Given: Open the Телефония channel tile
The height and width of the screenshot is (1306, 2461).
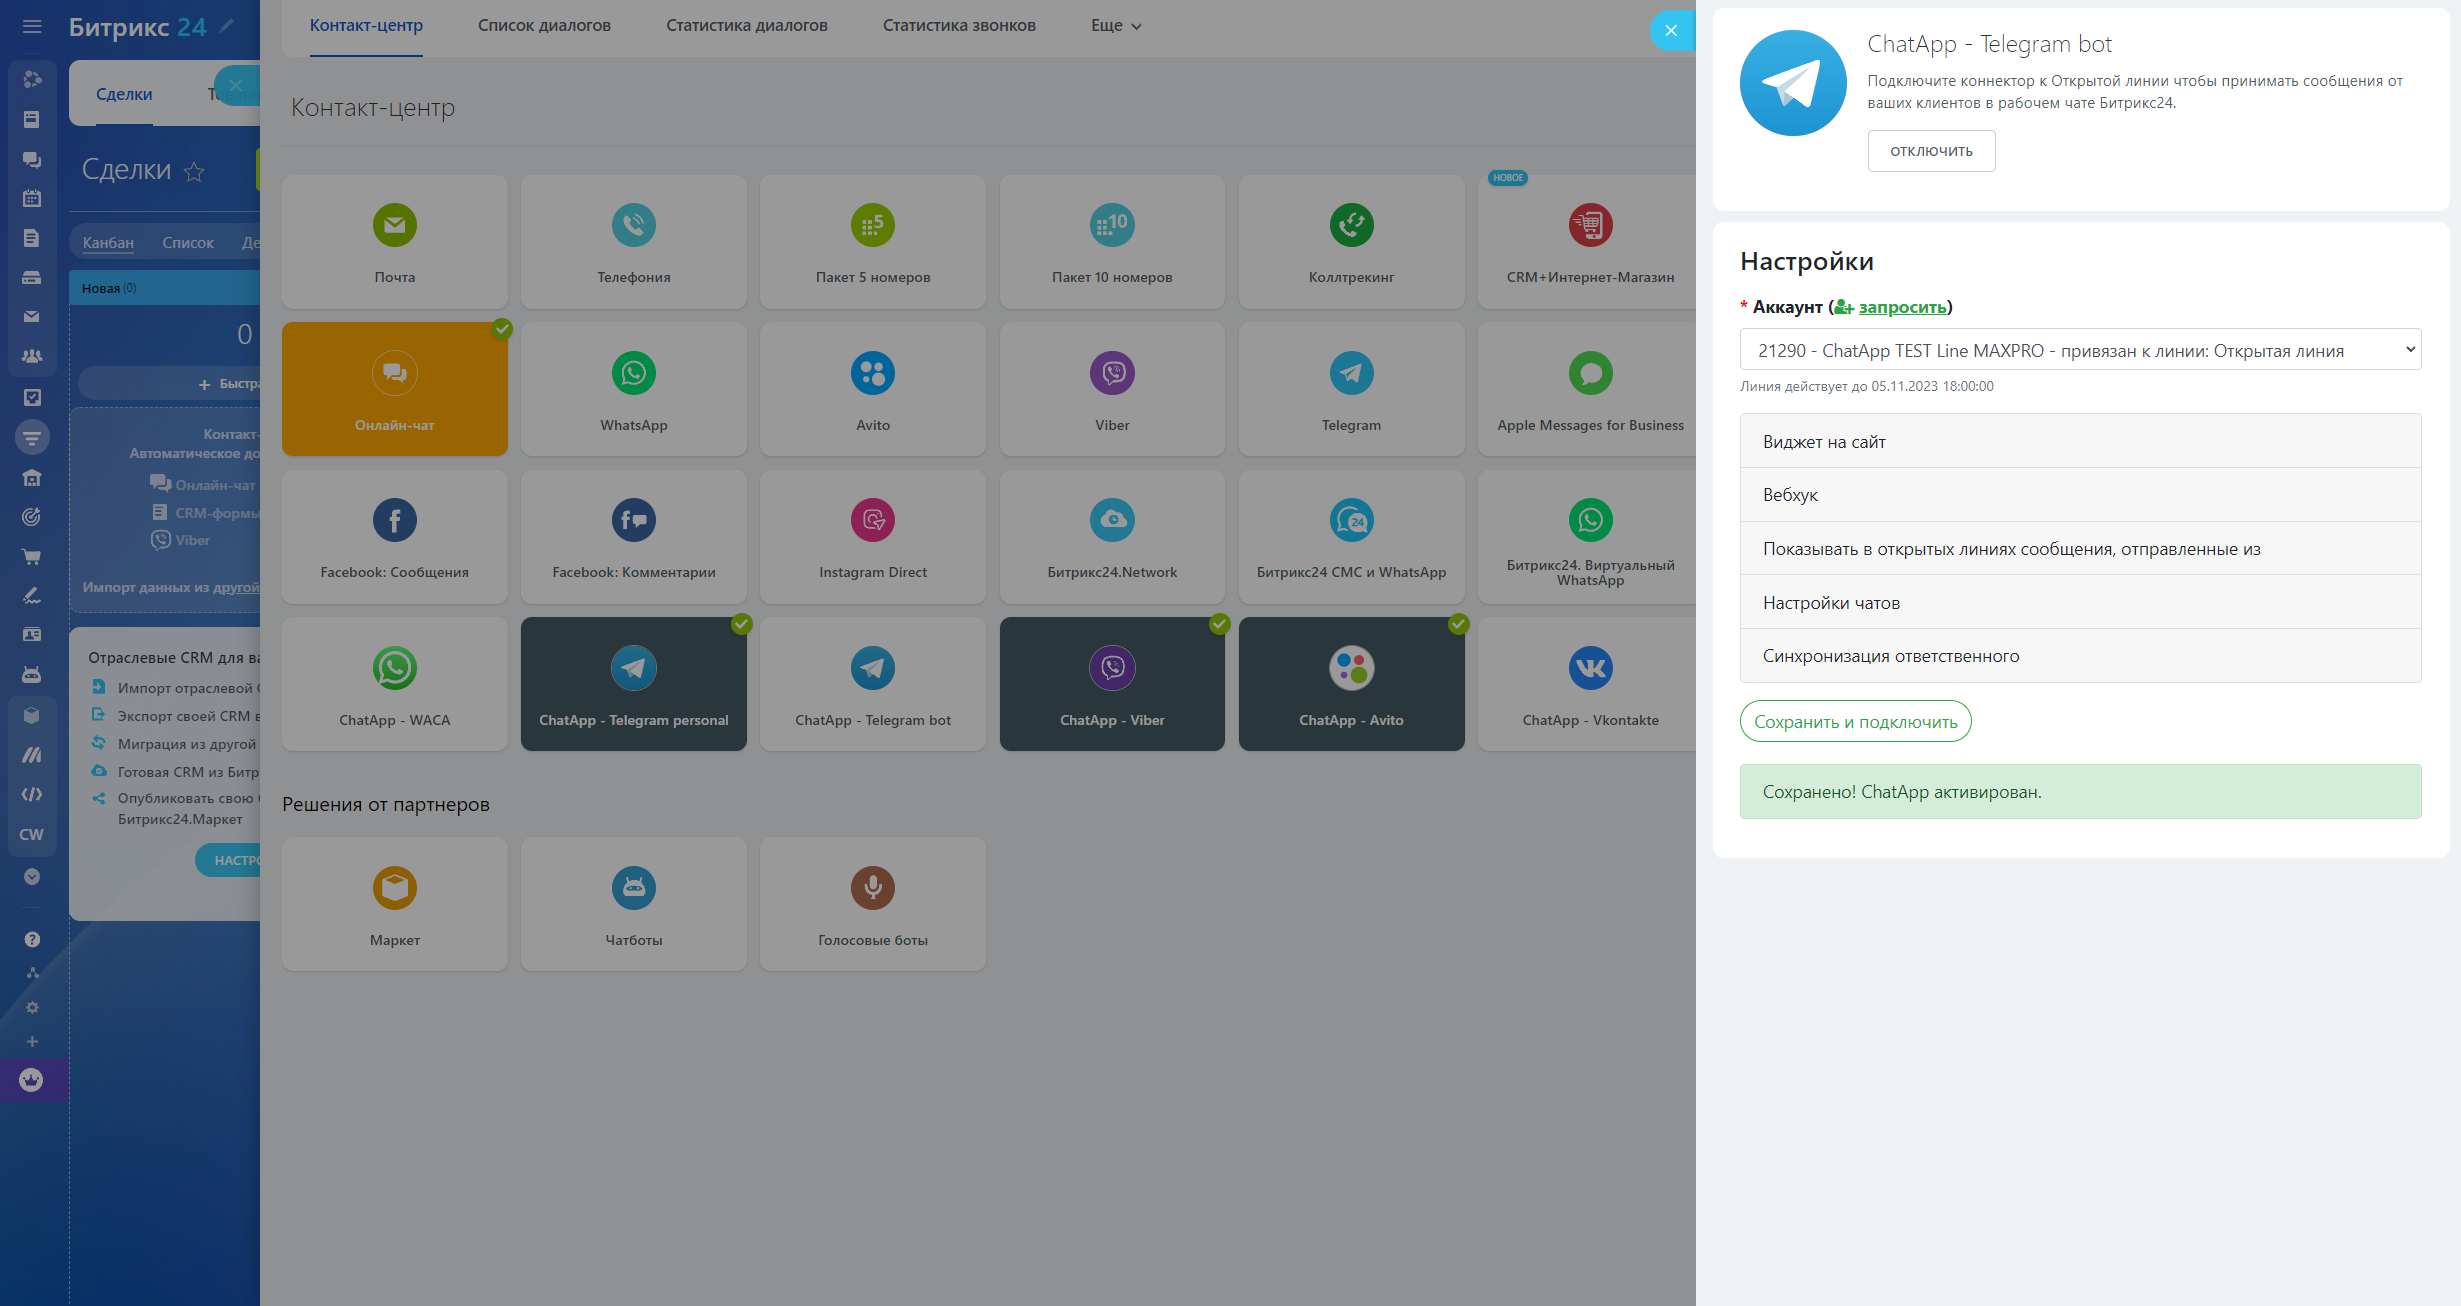Looking at the screenshot, I should point(633,243).
